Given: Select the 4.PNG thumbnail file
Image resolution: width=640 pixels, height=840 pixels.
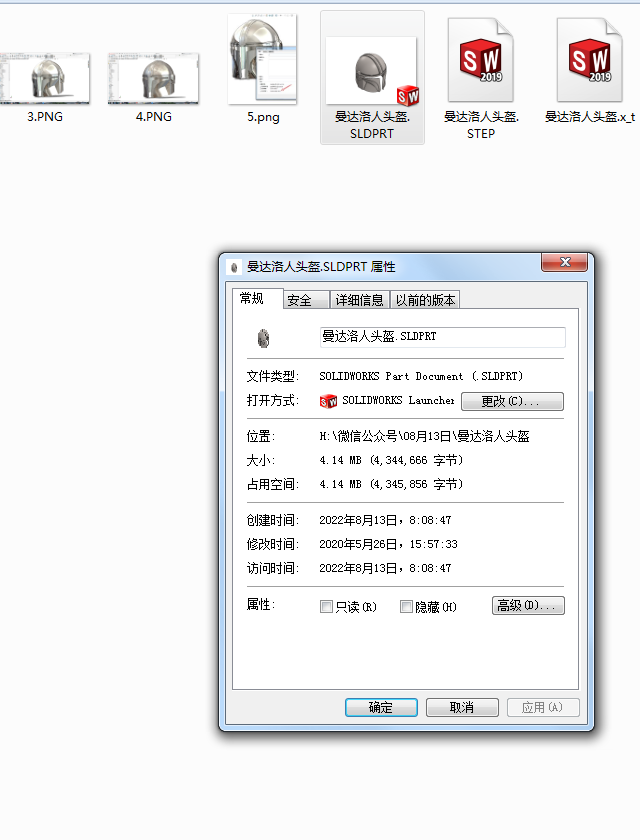Looking at the screenshot, I should [153, 78].
